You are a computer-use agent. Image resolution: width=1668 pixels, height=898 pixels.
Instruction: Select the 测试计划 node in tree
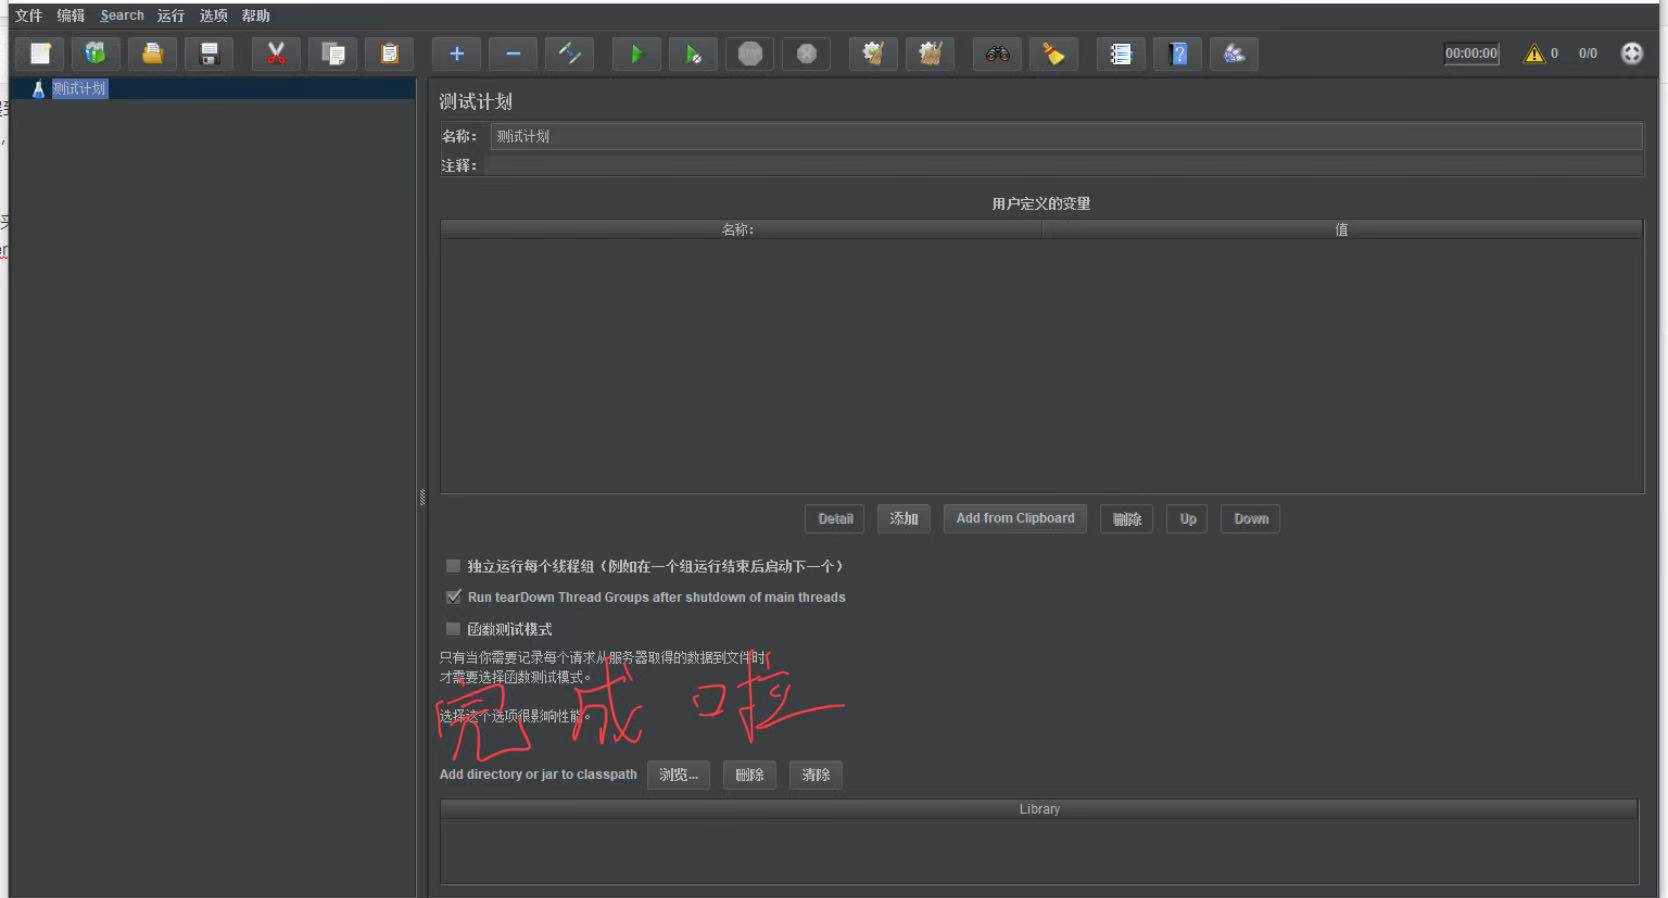79,89
